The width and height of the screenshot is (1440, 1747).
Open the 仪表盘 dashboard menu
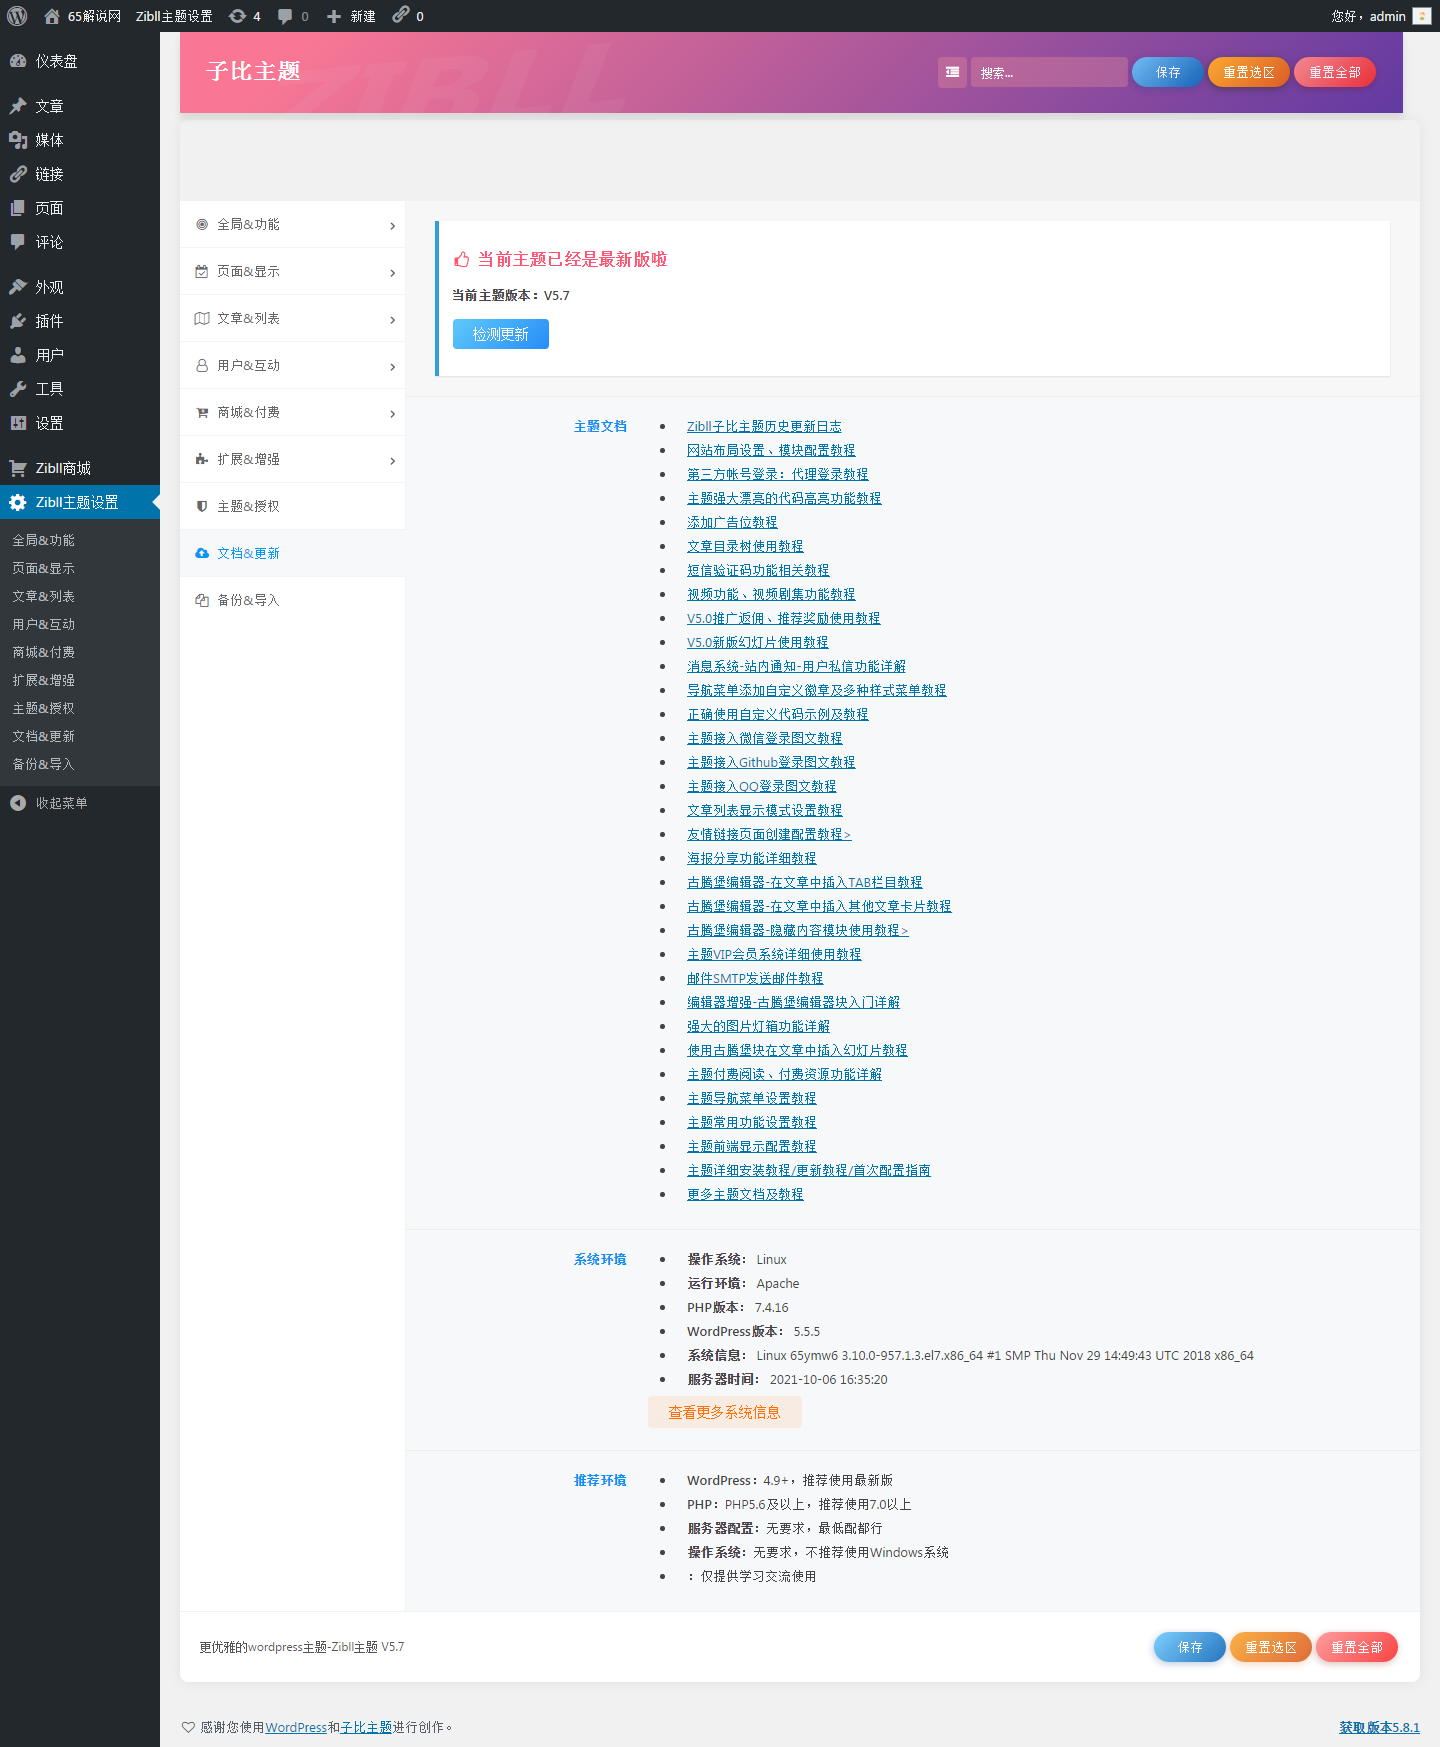(x=80, y=61)
